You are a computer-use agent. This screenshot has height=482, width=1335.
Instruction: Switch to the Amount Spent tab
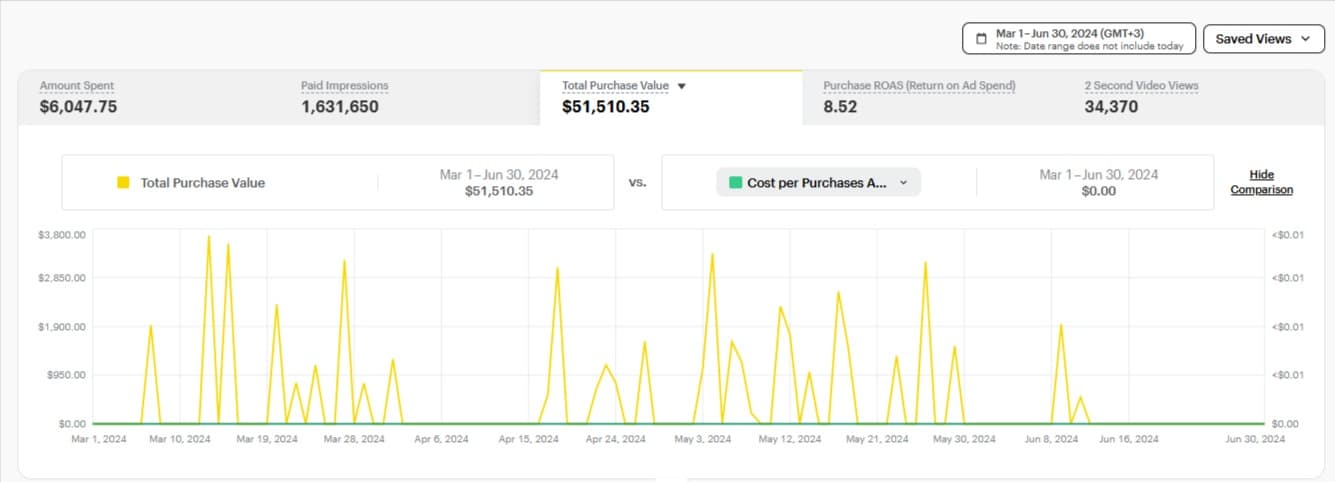pos(78,97)
